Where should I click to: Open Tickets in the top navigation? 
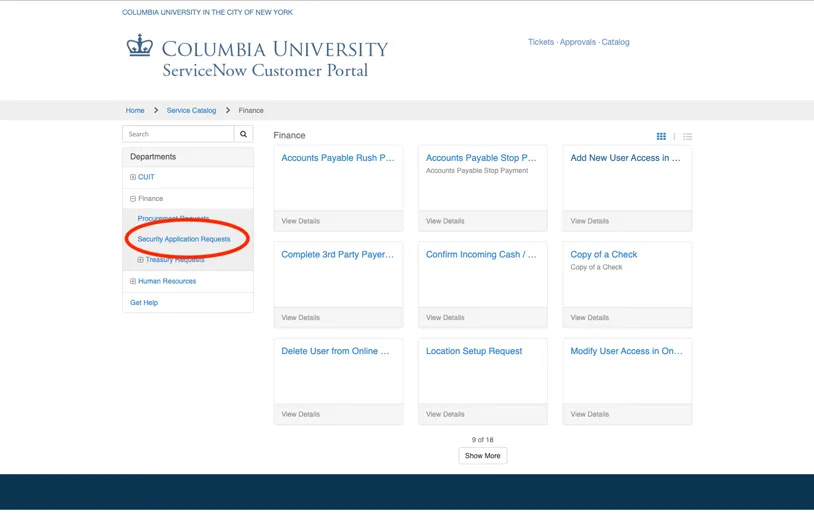coord(541,42)
